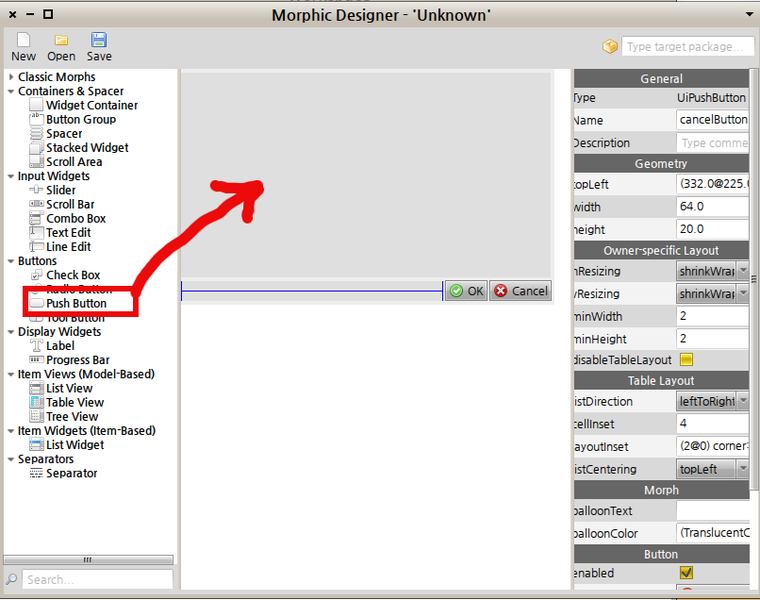Viewport: 760px width, 600px height.
Task: Toggle the enabled checkbox under Button
Action: [686, 573]
